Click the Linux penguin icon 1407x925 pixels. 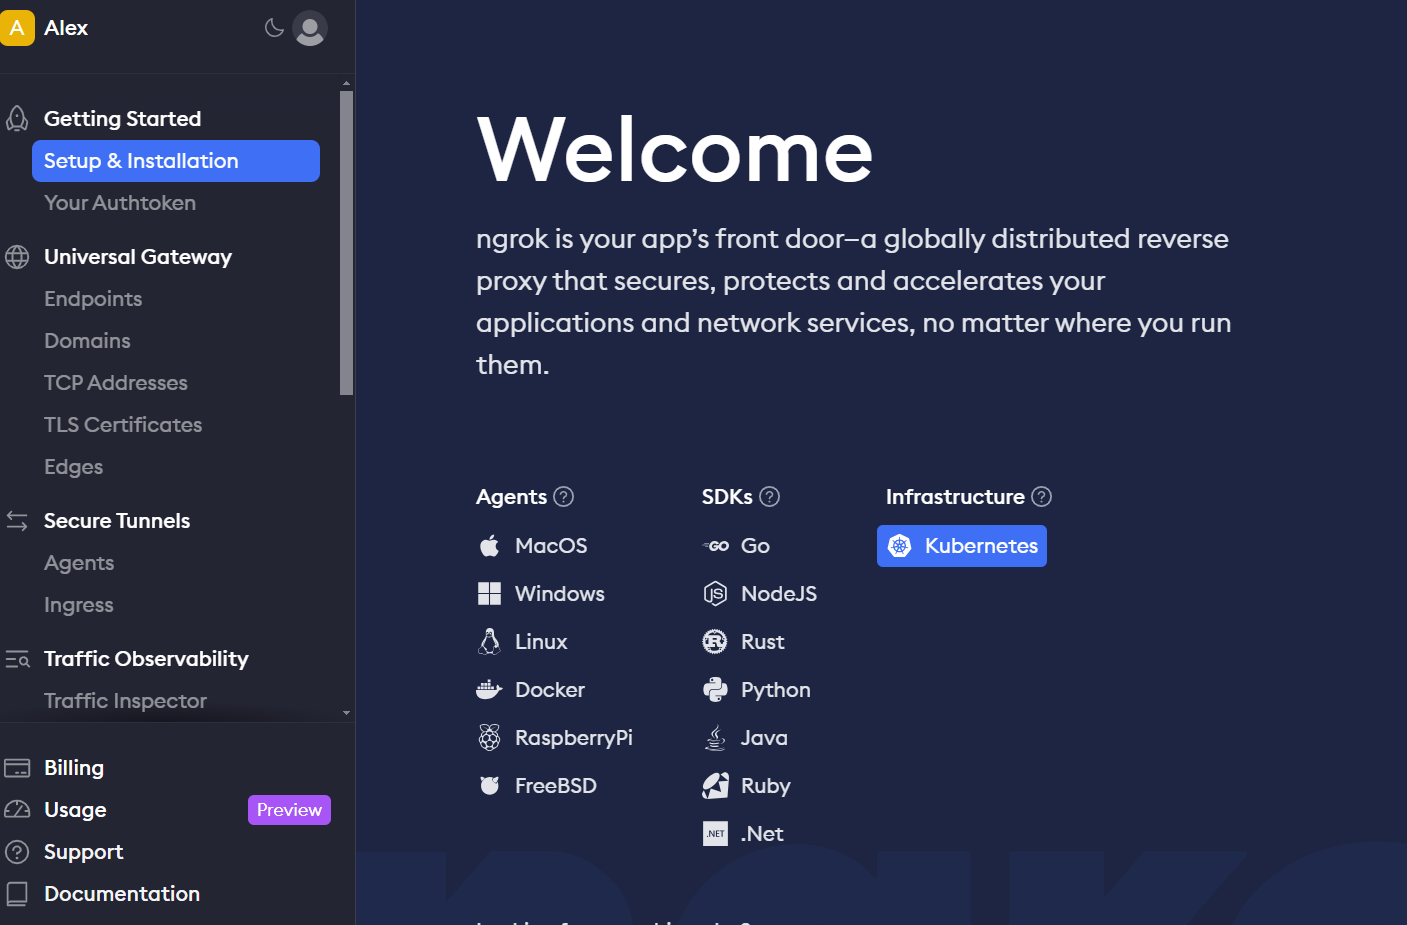pyautogui.click(x=489, y=642)
